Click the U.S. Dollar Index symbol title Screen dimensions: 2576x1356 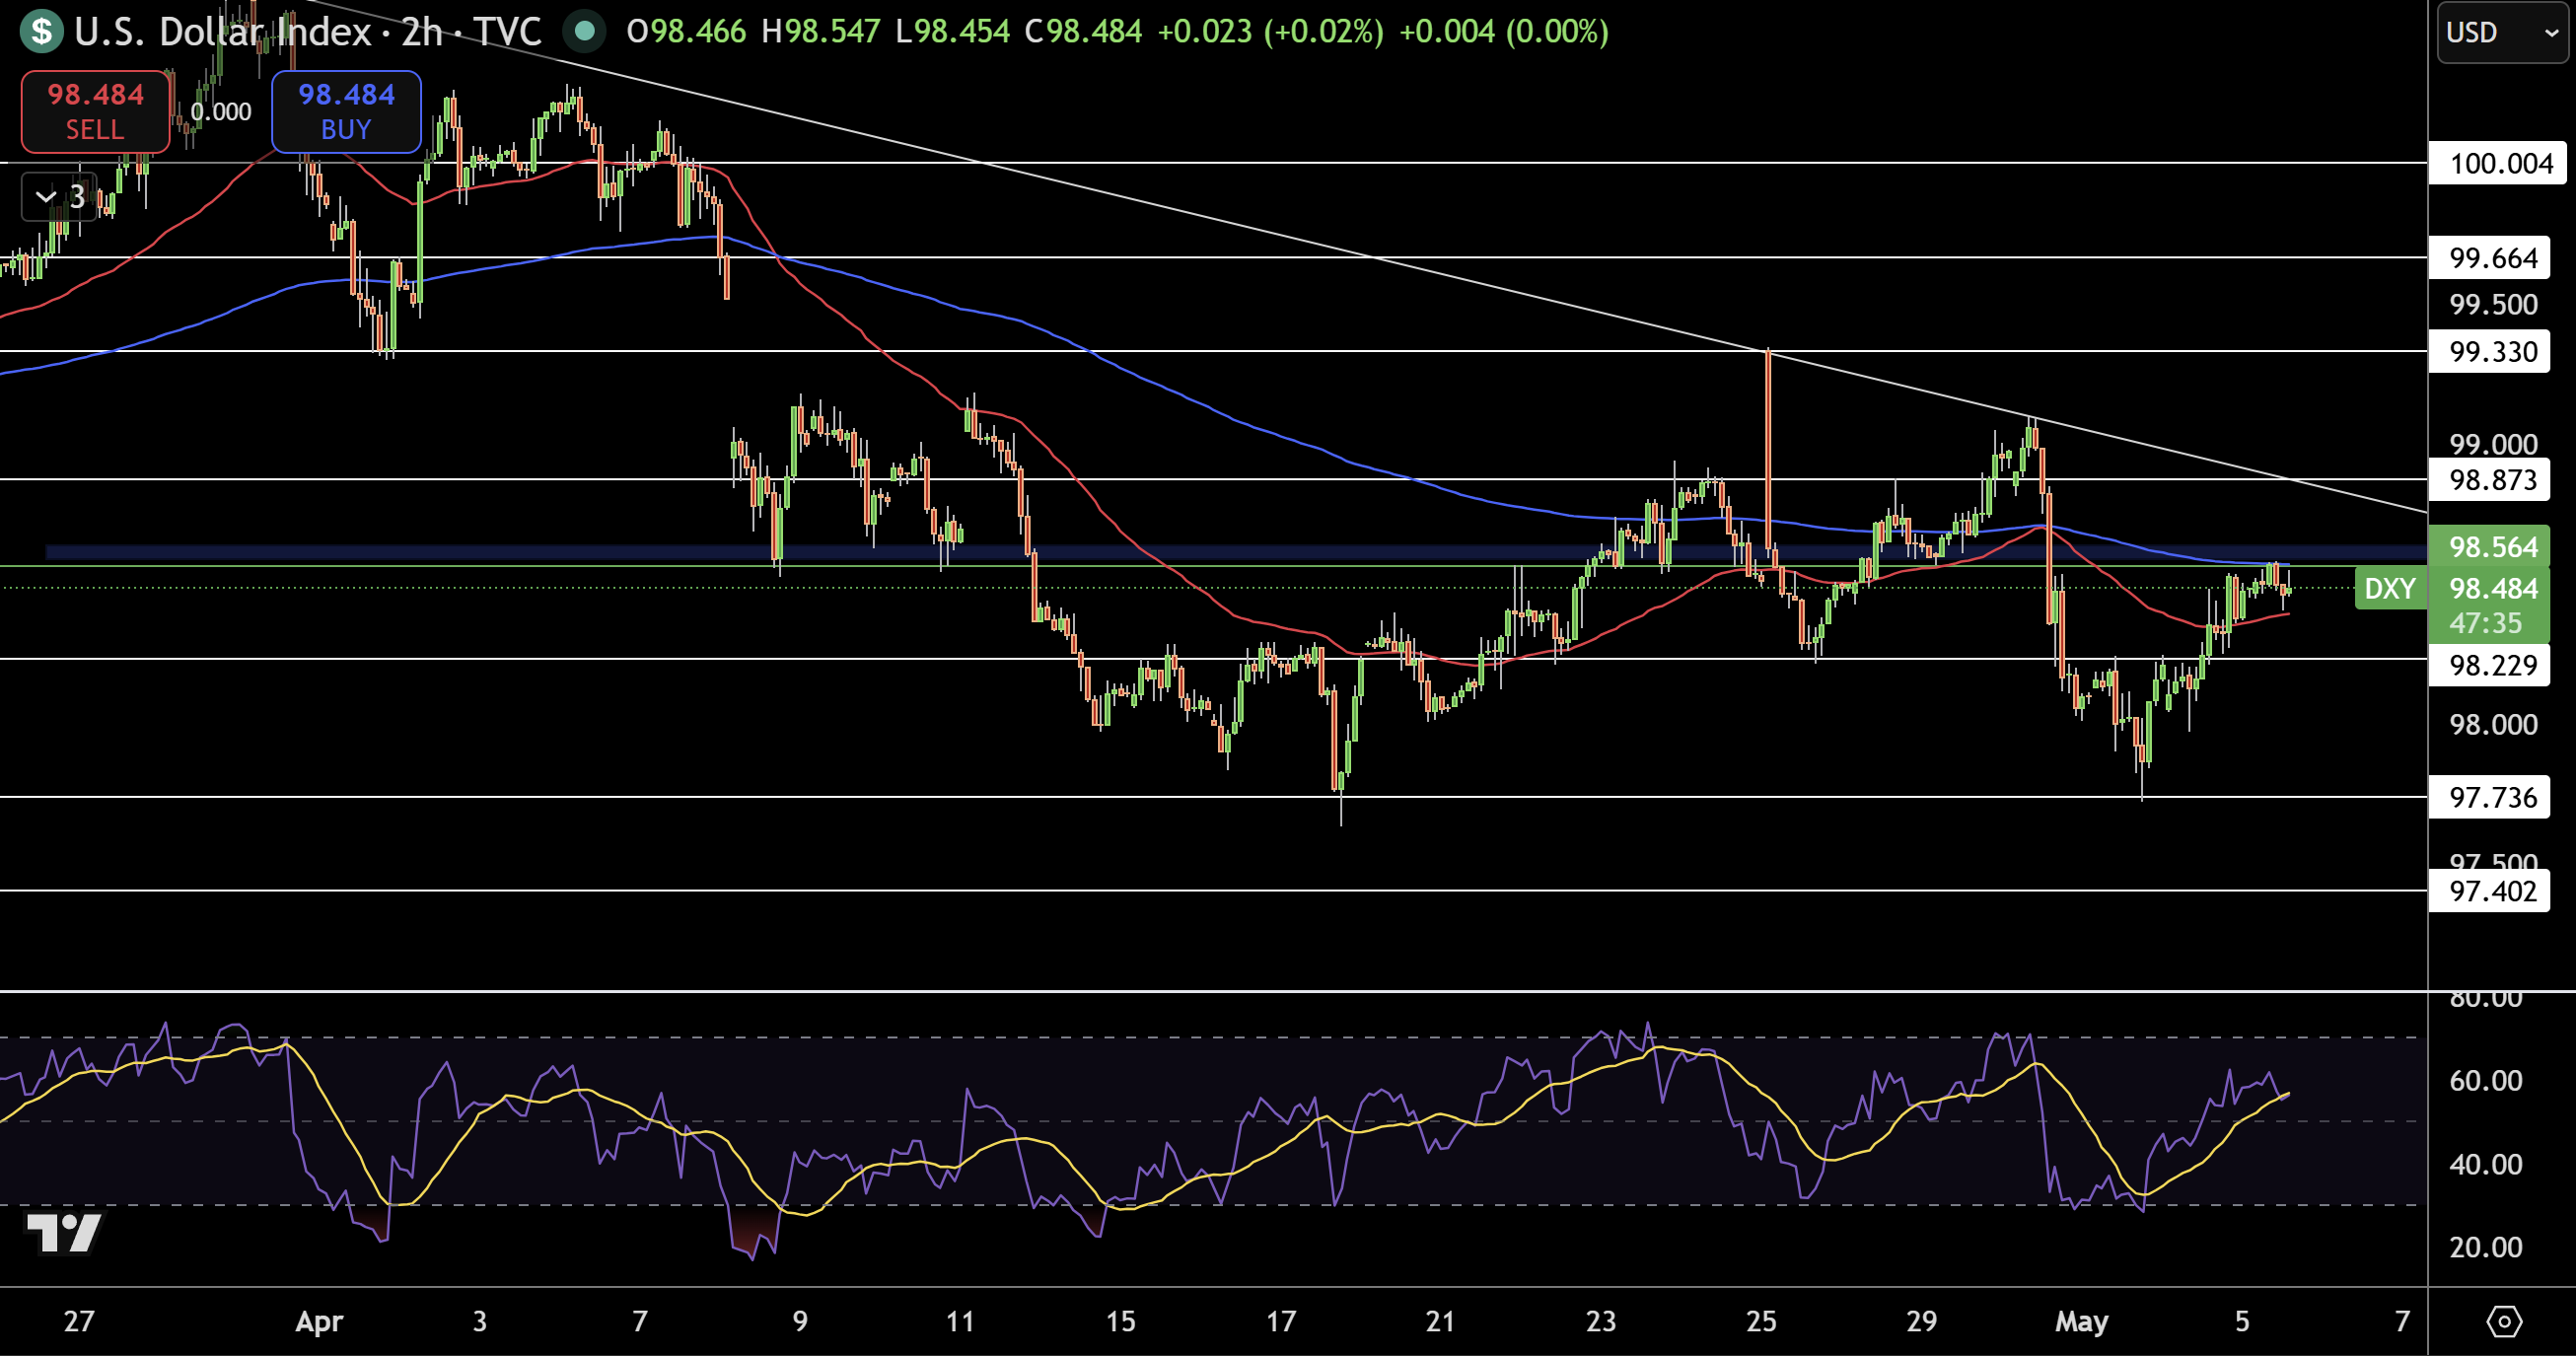(223, 31)
